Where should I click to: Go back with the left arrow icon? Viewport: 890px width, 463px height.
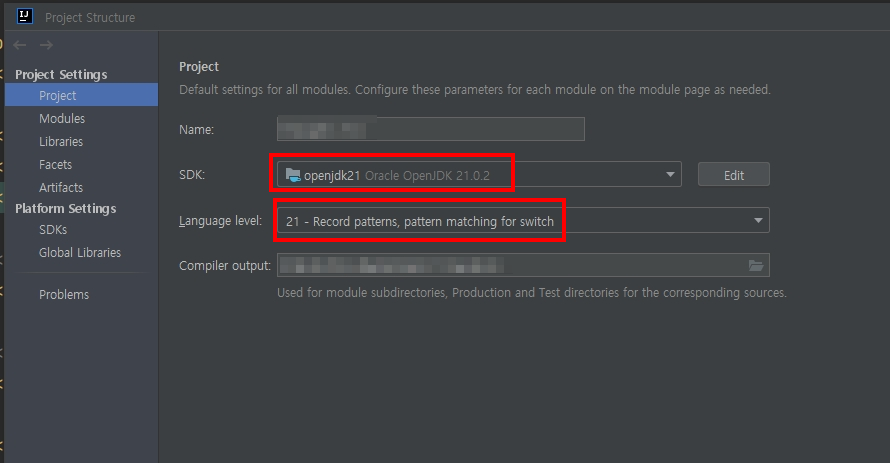click(20, 45)
